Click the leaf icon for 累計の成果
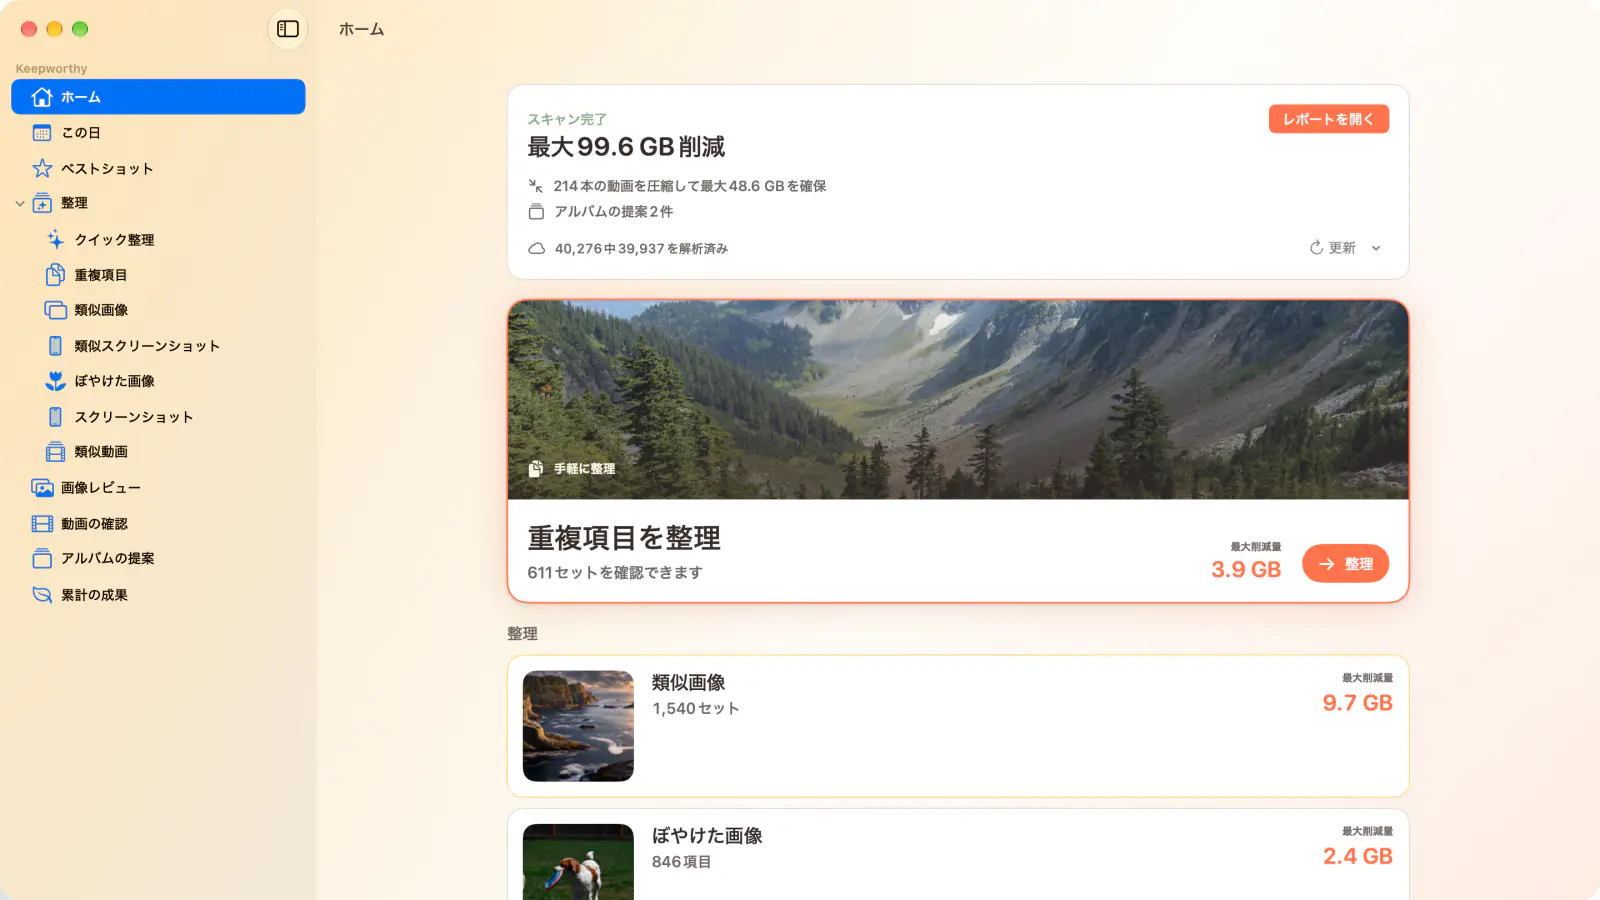This screenshot has height=900, width=1600. click(42, 595)
